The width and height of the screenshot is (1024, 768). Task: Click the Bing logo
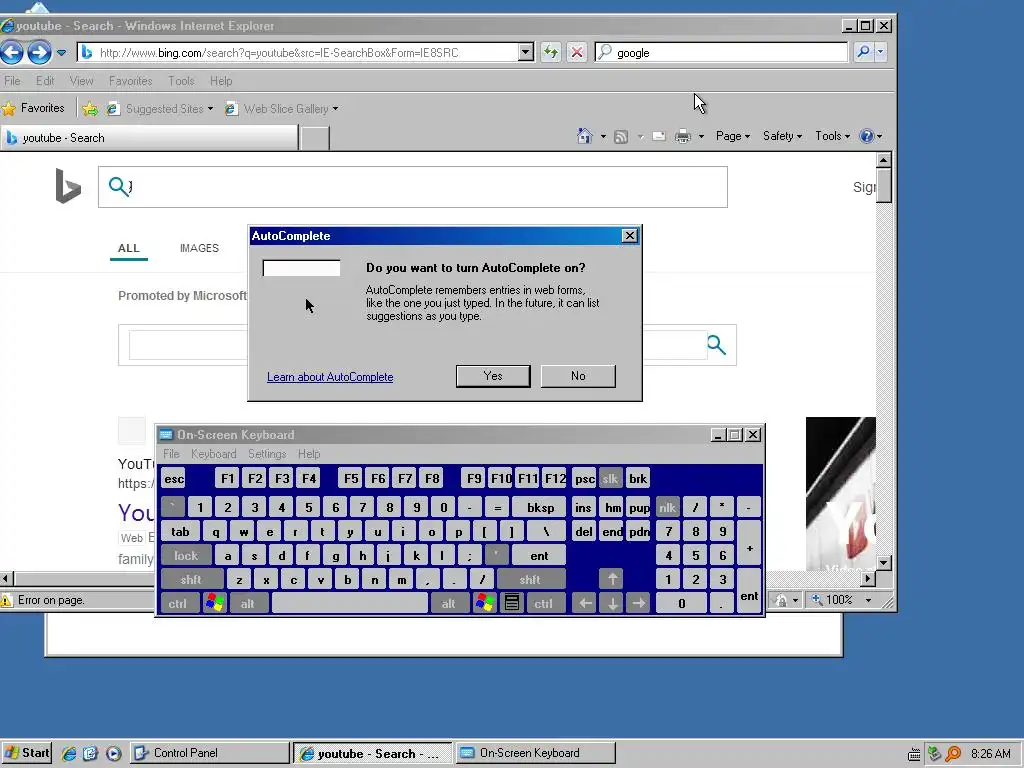click(68, 186)
